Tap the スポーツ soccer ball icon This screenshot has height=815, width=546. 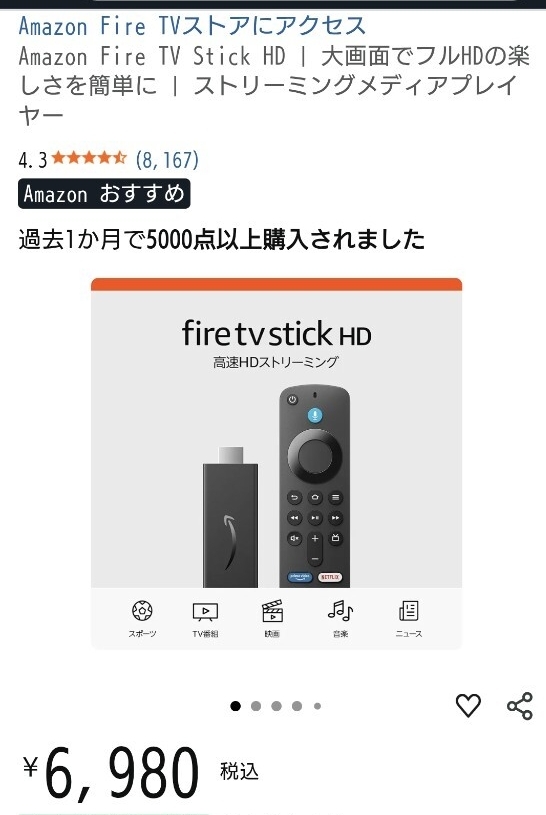[142, 611]
